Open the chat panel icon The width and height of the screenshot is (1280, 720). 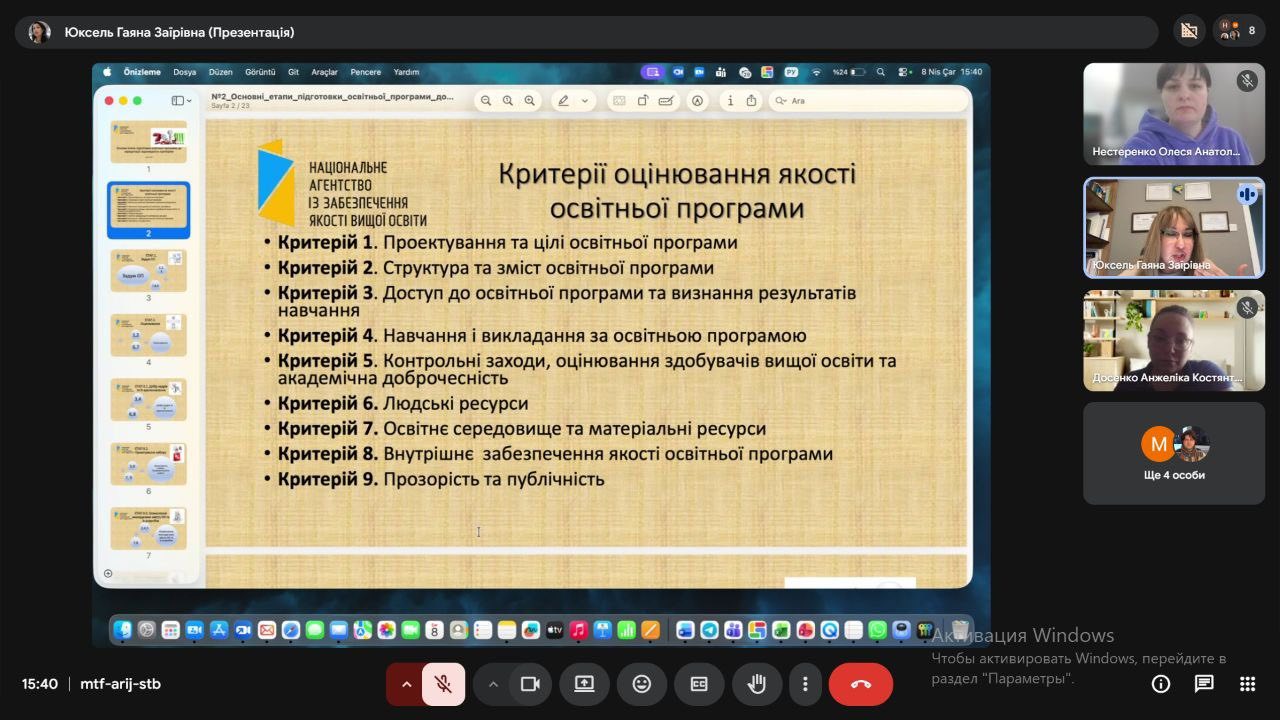click(x=1204, y=684)
